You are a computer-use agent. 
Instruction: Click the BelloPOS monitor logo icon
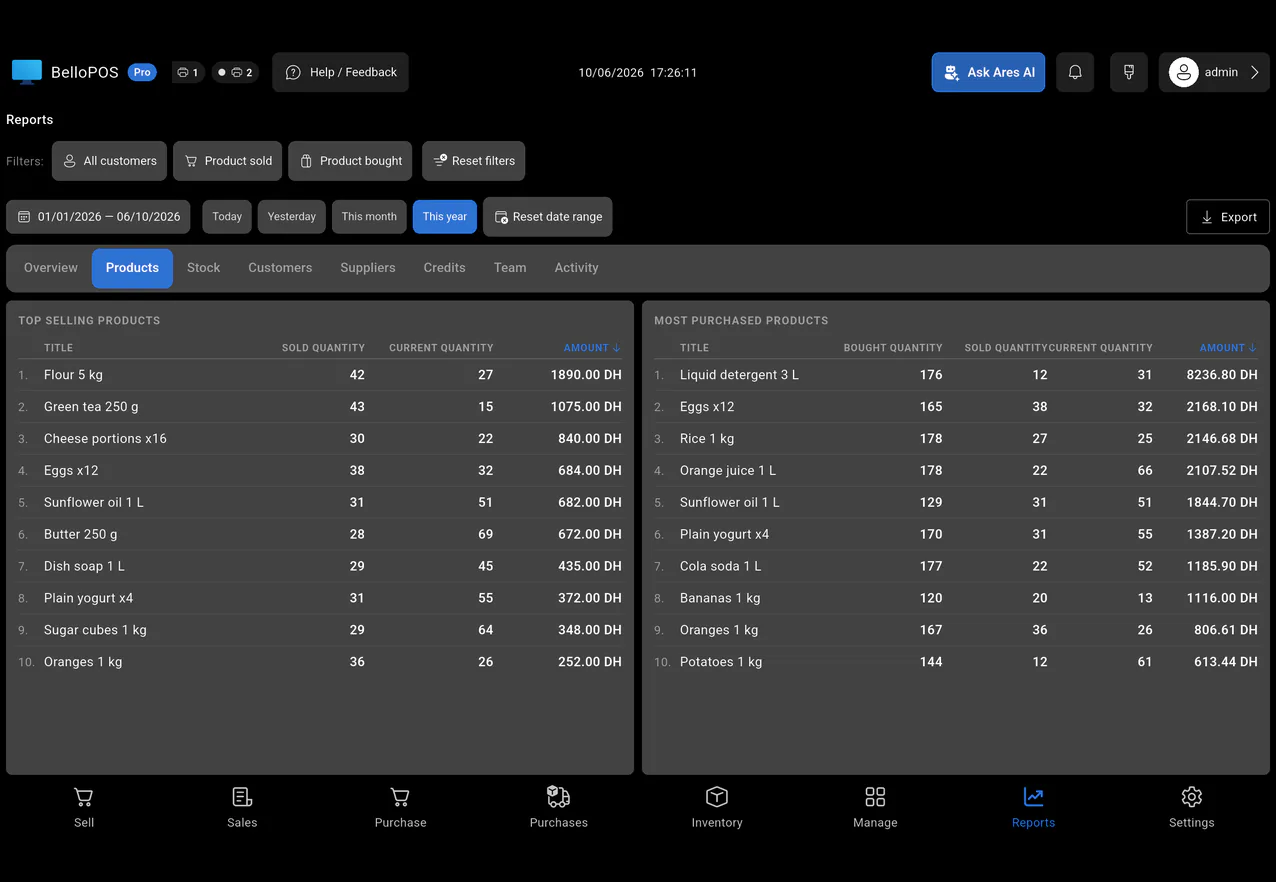[x=27, y=72]
